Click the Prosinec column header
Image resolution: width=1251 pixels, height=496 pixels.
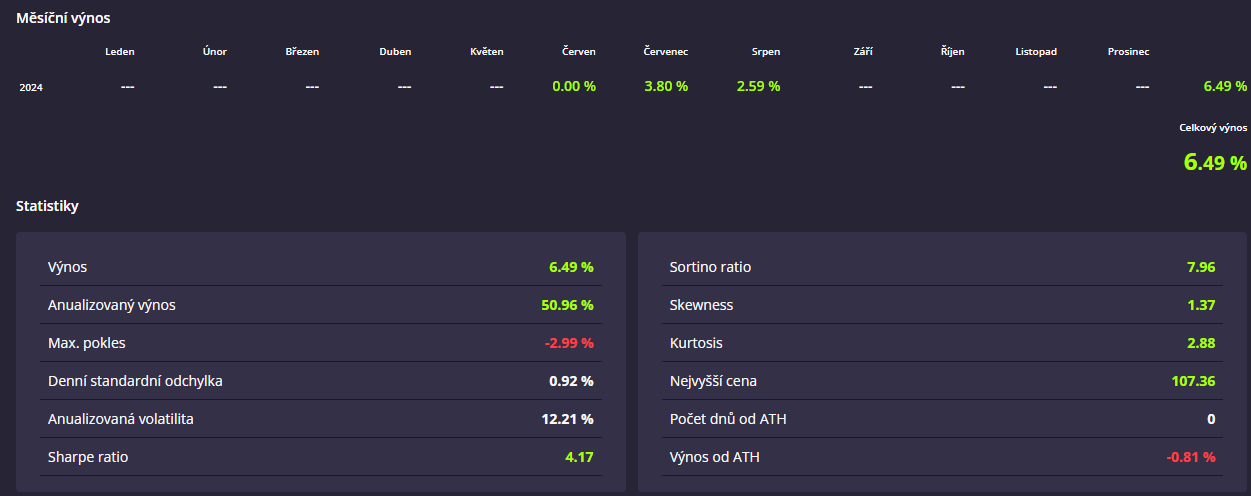coord(1128,51)
